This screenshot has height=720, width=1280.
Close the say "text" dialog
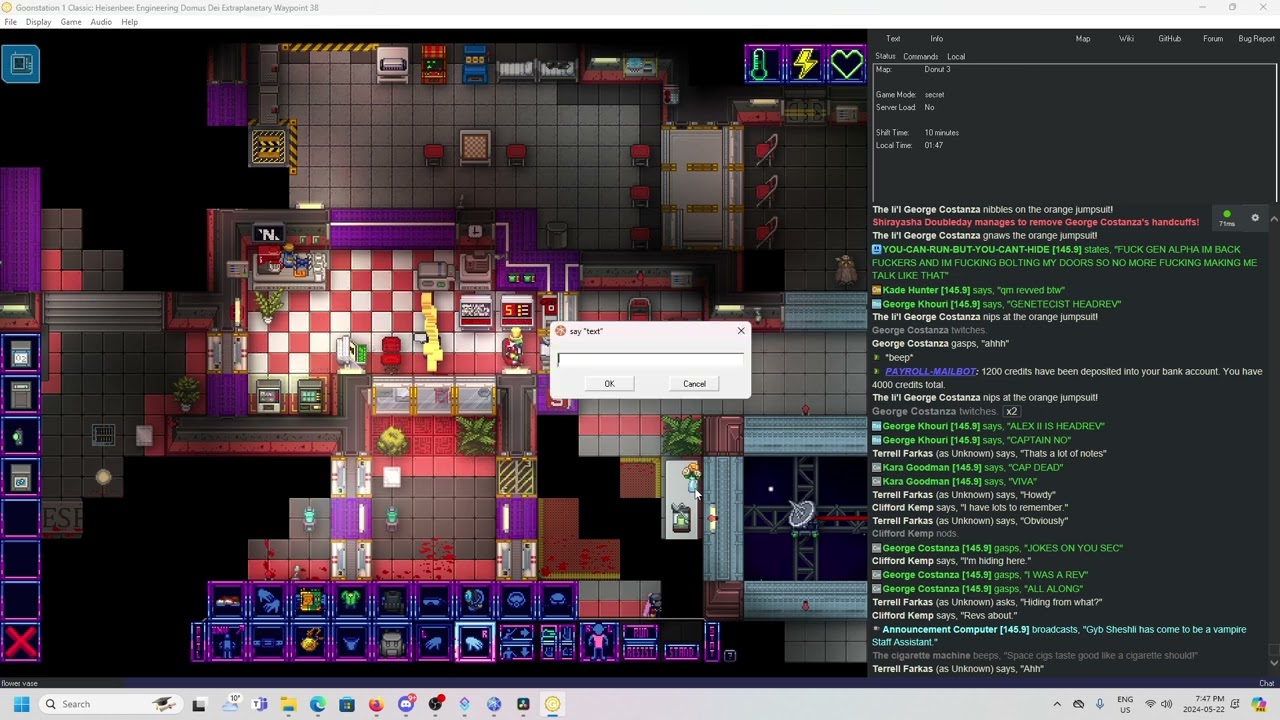pyautogui.click(x=741, y=331)
